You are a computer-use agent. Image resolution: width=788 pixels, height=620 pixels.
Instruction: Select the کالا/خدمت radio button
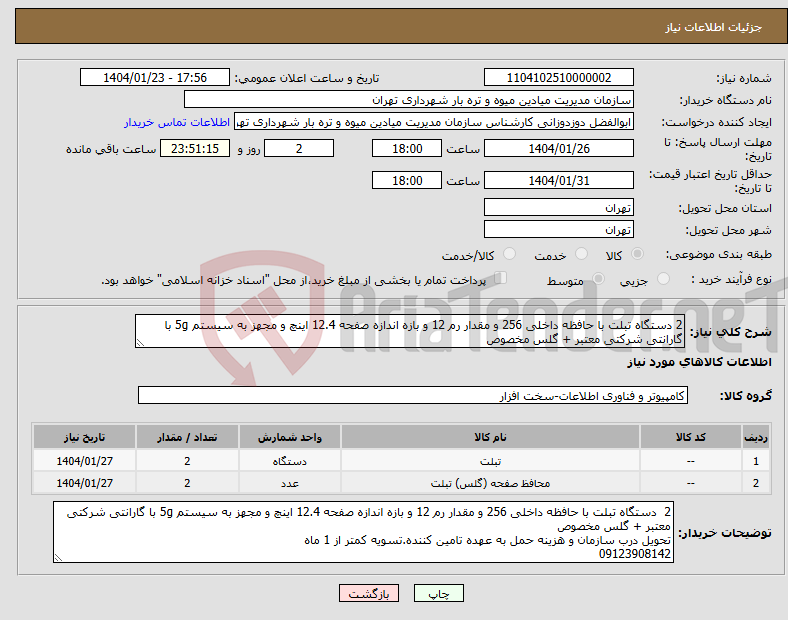point(510,254)
